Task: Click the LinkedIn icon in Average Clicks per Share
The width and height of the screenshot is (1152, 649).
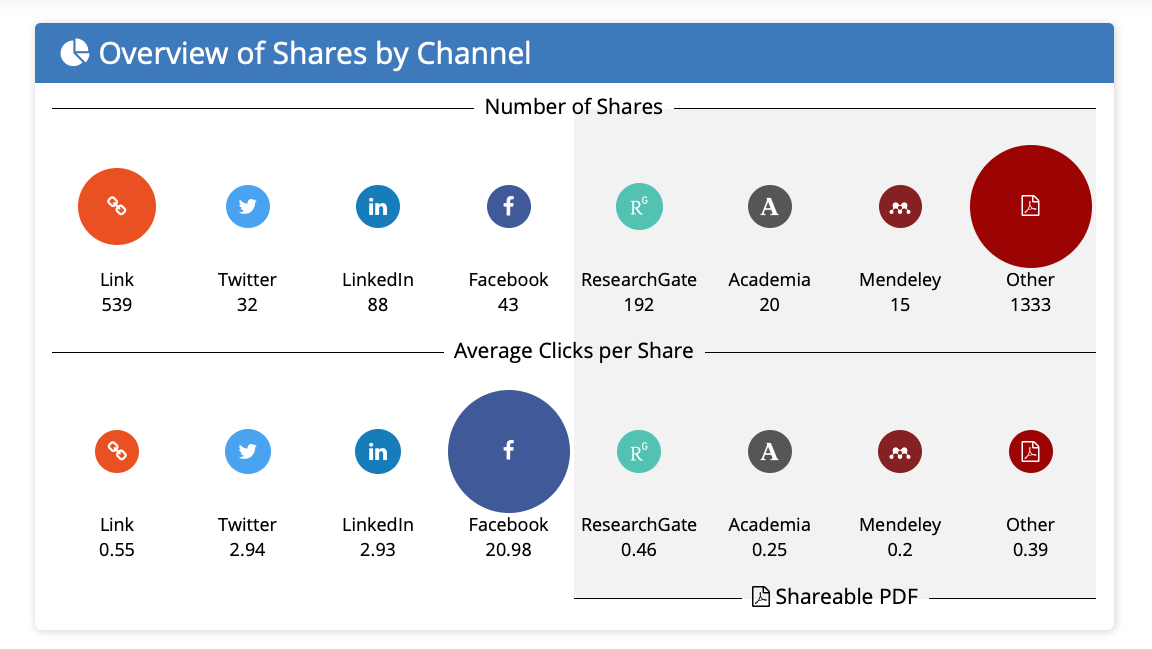Action: tap(377, 452)
